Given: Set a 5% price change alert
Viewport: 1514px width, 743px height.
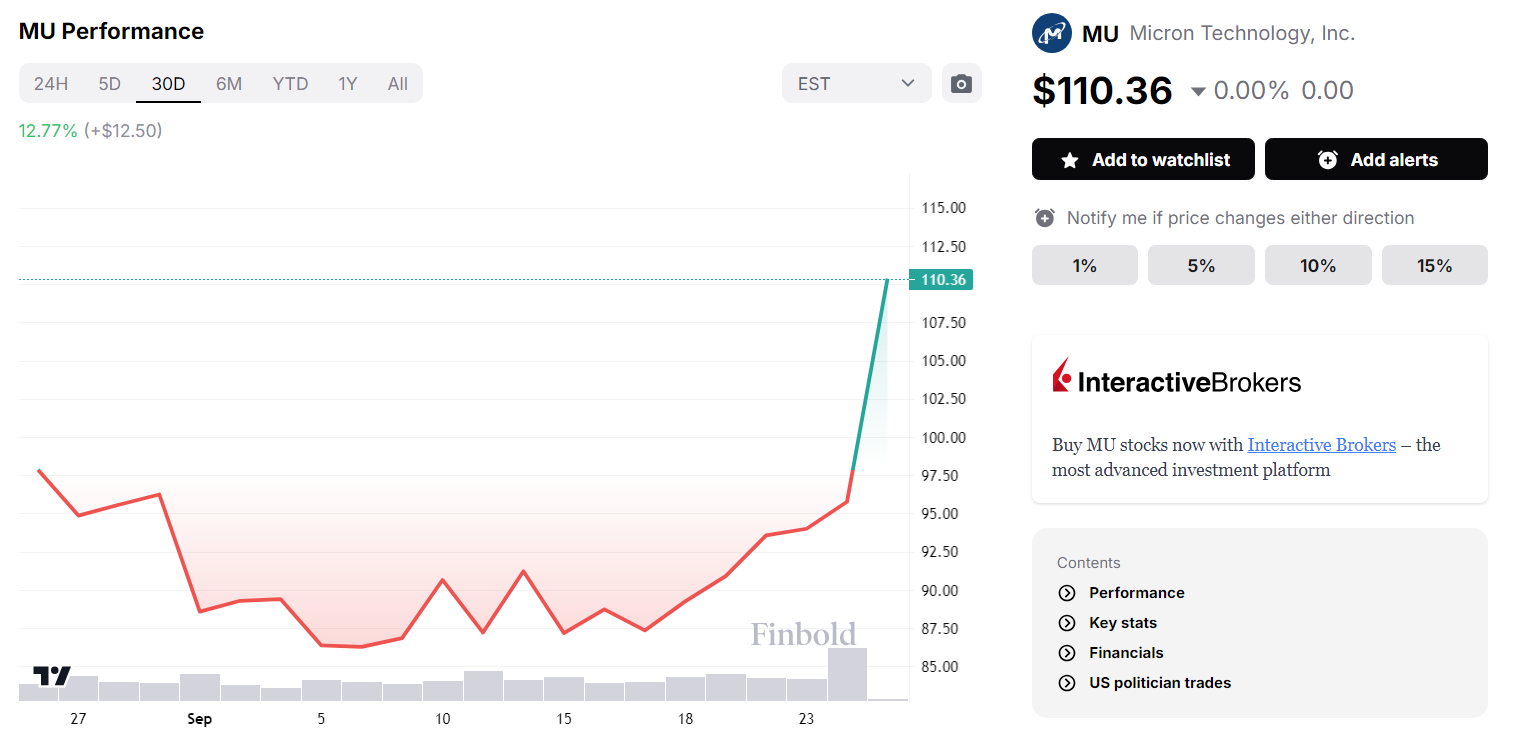Looking at the screenshot, I should coord(1201,265).
